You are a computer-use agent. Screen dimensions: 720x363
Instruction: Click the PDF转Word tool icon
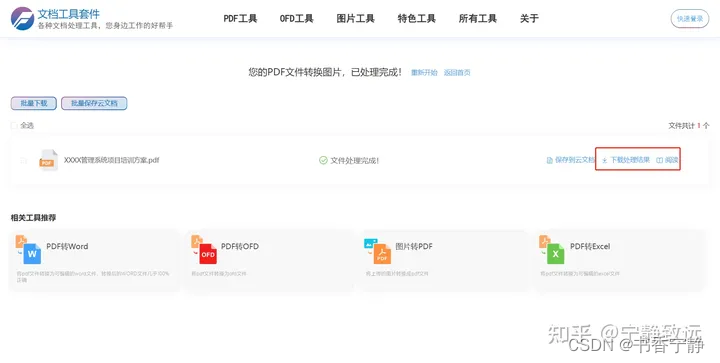point(28,250)
